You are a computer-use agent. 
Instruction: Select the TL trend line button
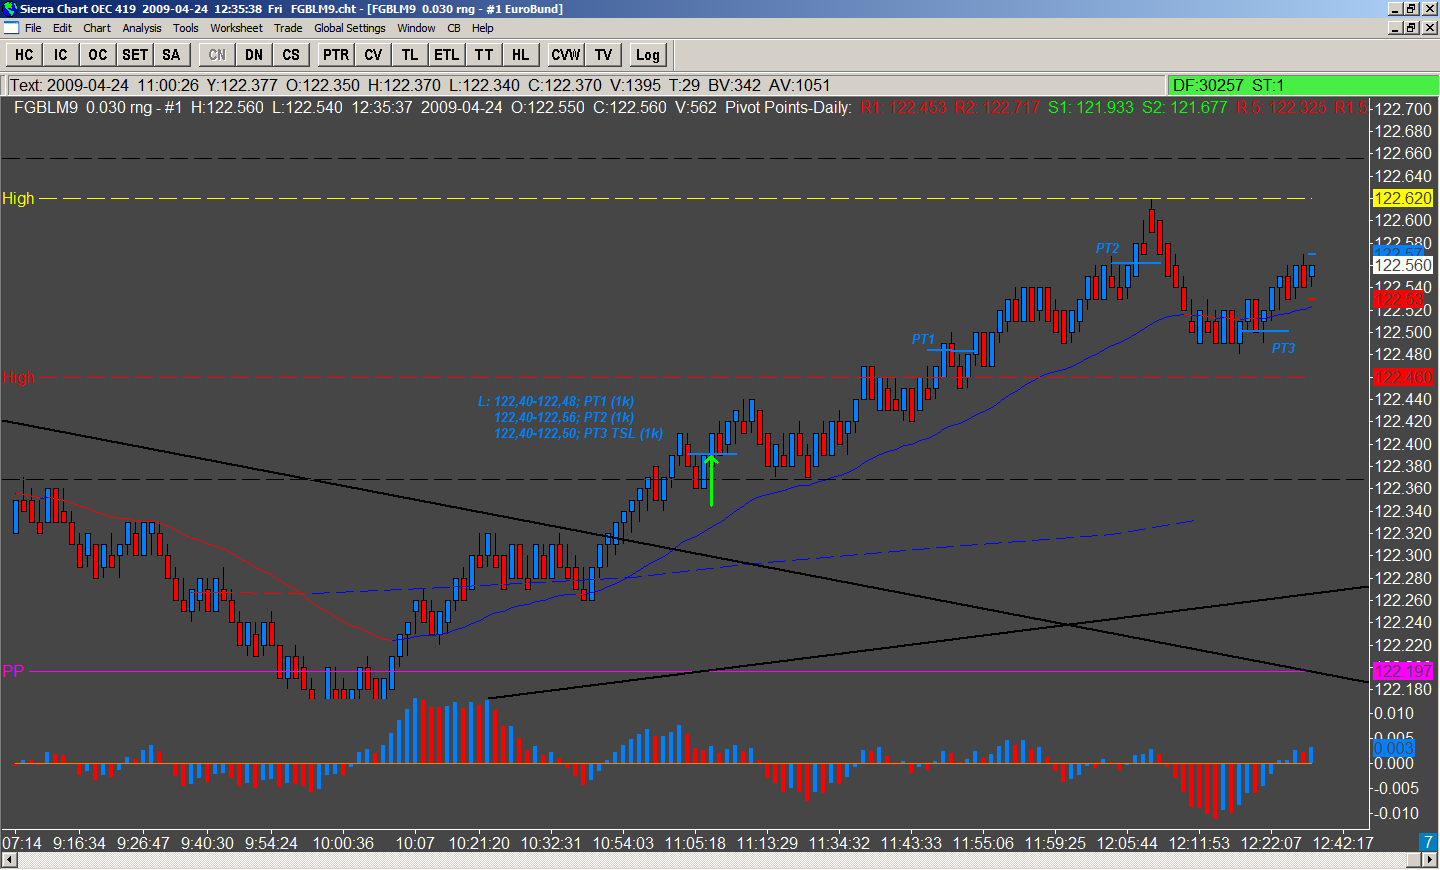coord(410,55)
